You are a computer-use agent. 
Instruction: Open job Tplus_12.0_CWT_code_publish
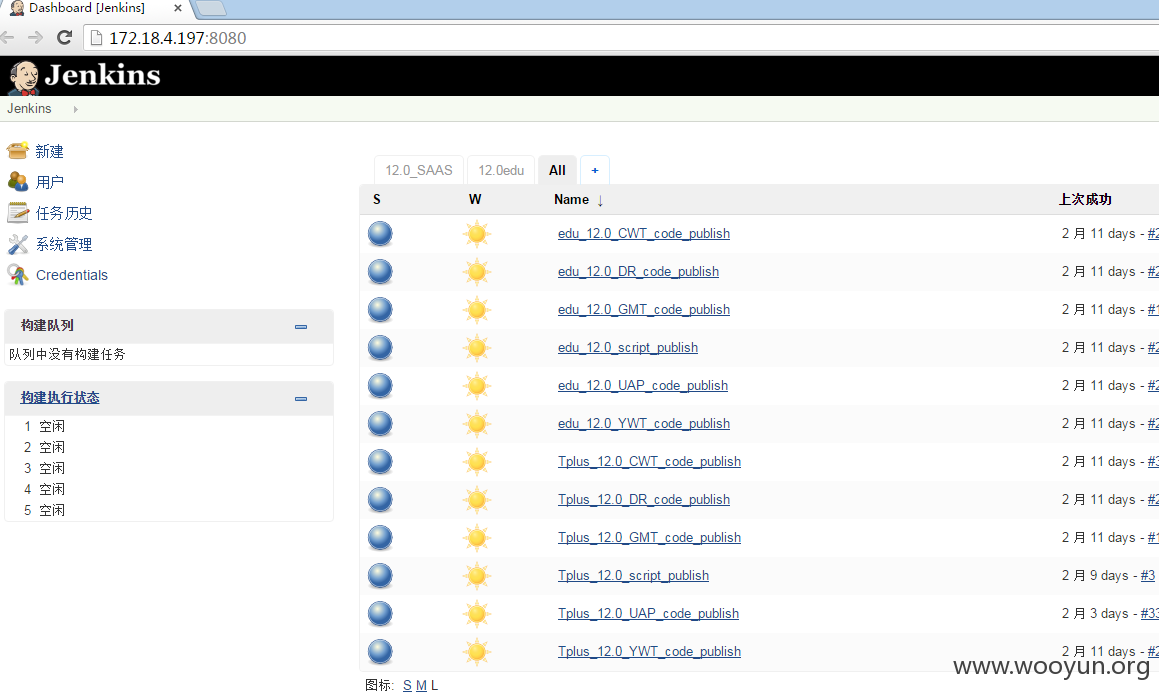(x=650, y=461)
